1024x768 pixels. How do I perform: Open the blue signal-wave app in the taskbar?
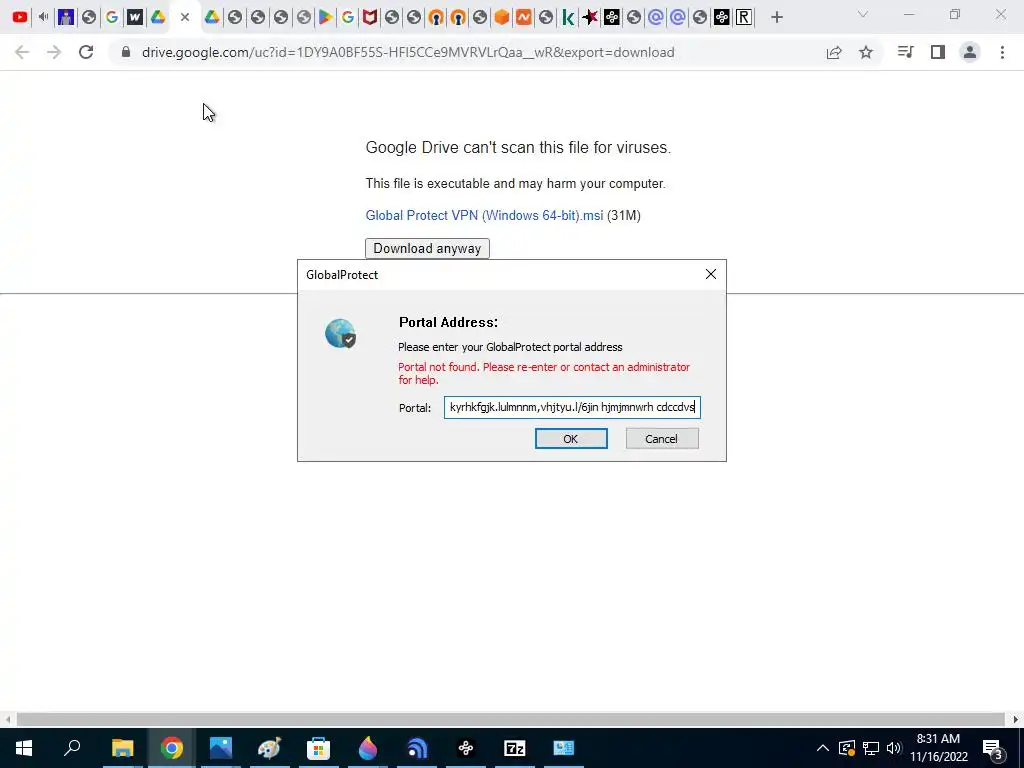[x=417, y=748]
